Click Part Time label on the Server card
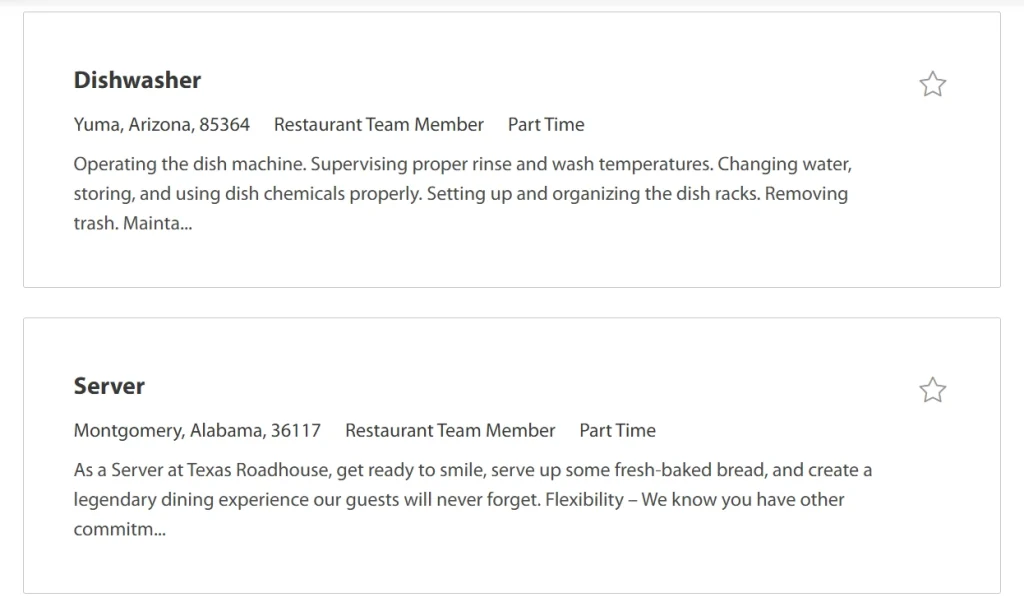 pos(617,430)
